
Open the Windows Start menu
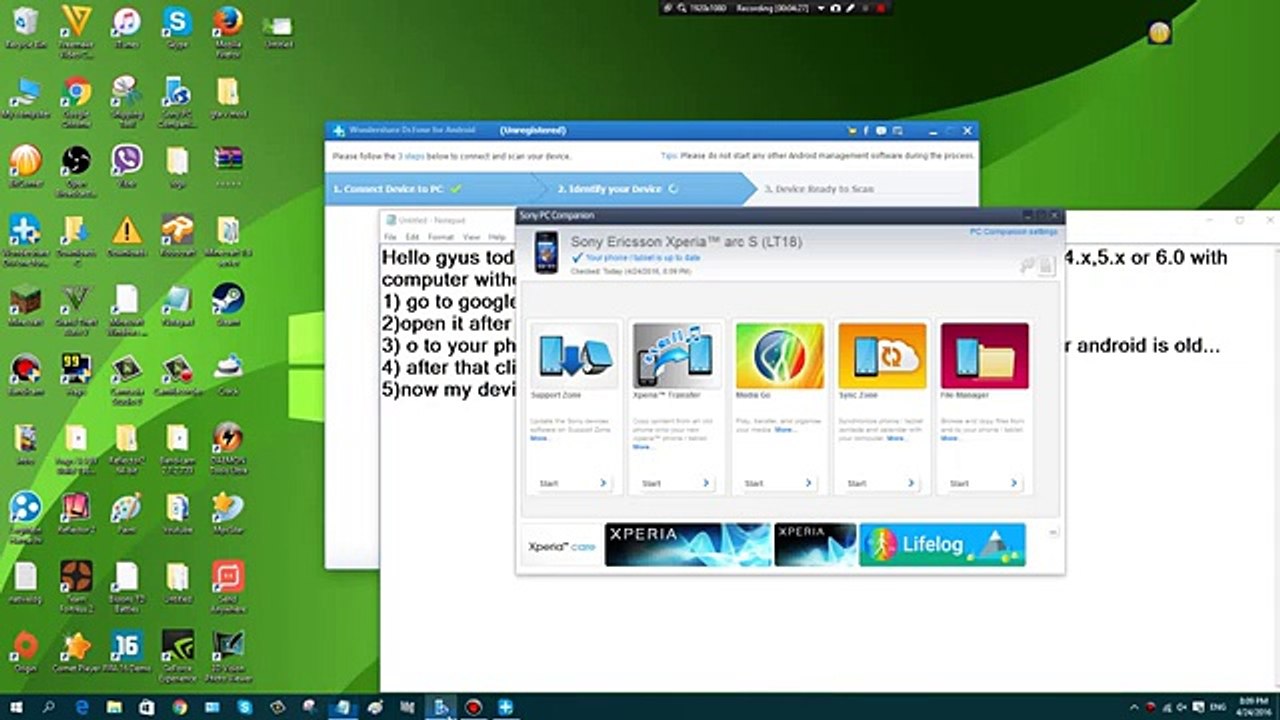(x=16, y=708)
